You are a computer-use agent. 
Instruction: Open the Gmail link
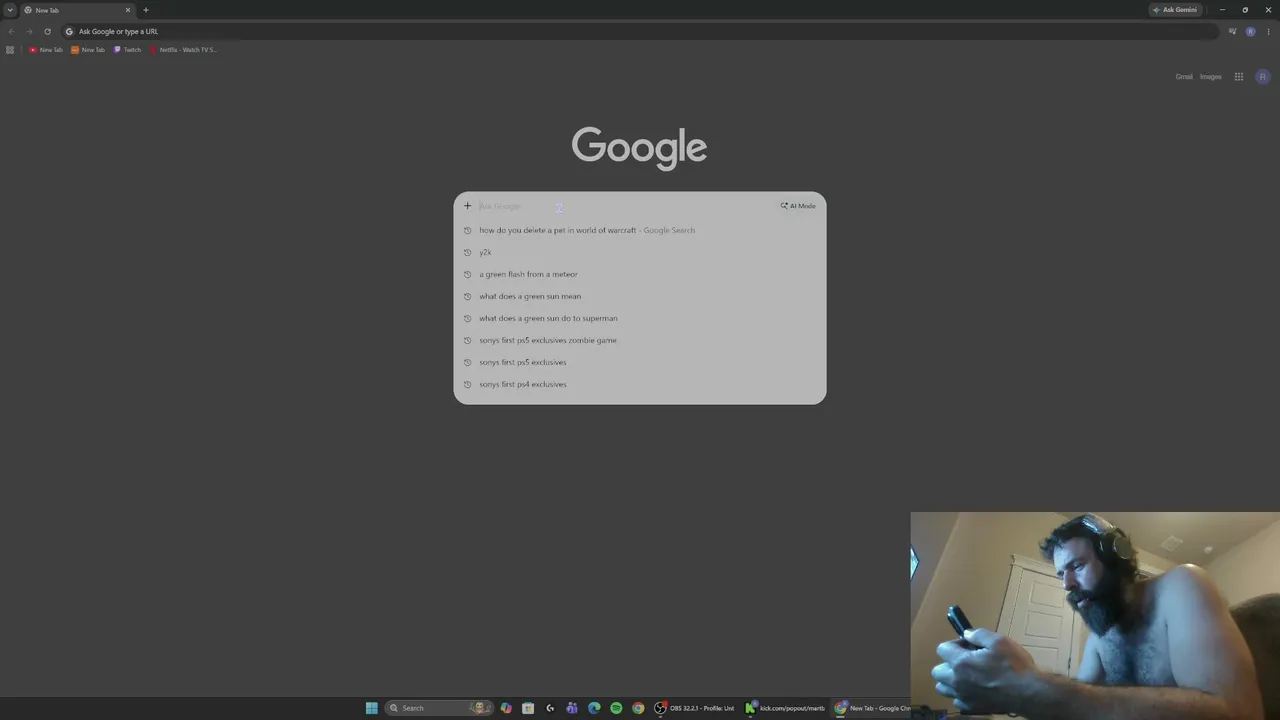1184,77
